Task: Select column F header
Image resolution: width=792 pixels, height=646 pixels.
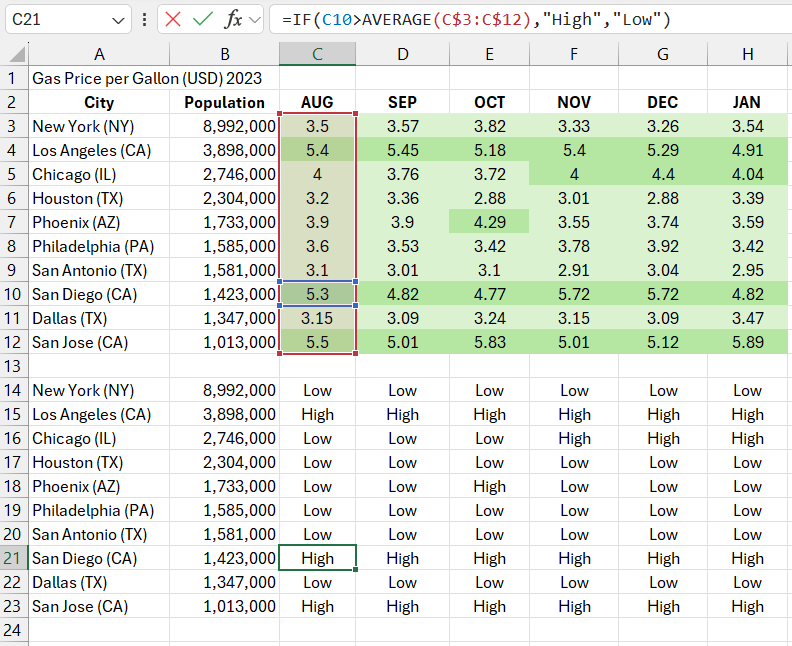Action: 574,54
